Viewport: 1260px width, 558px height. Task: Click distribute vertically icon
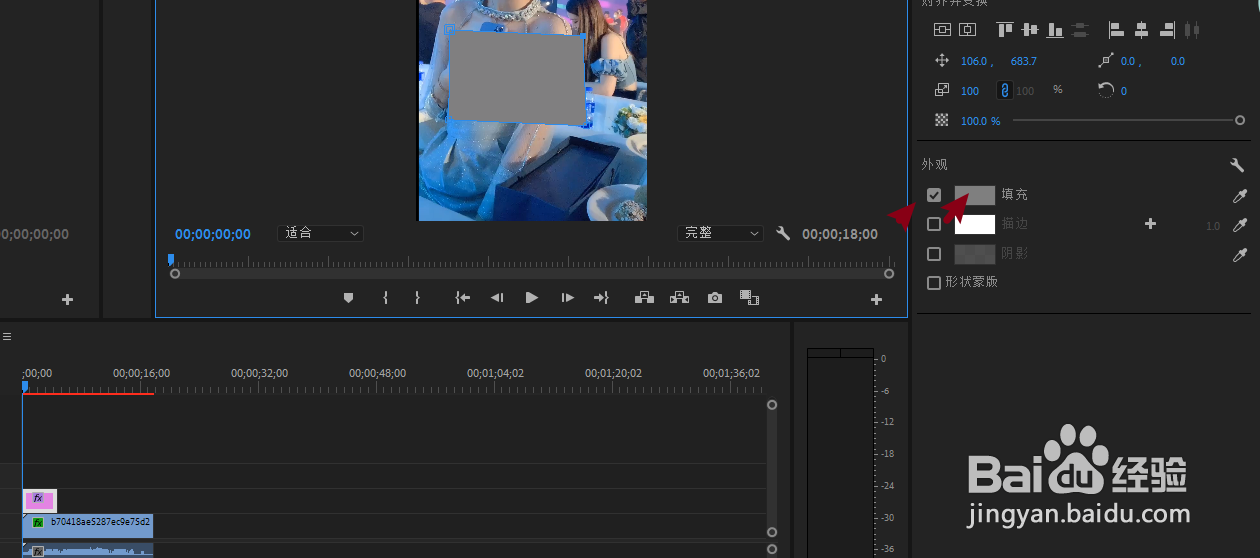pyautogui.click(x=1079, y=30)
